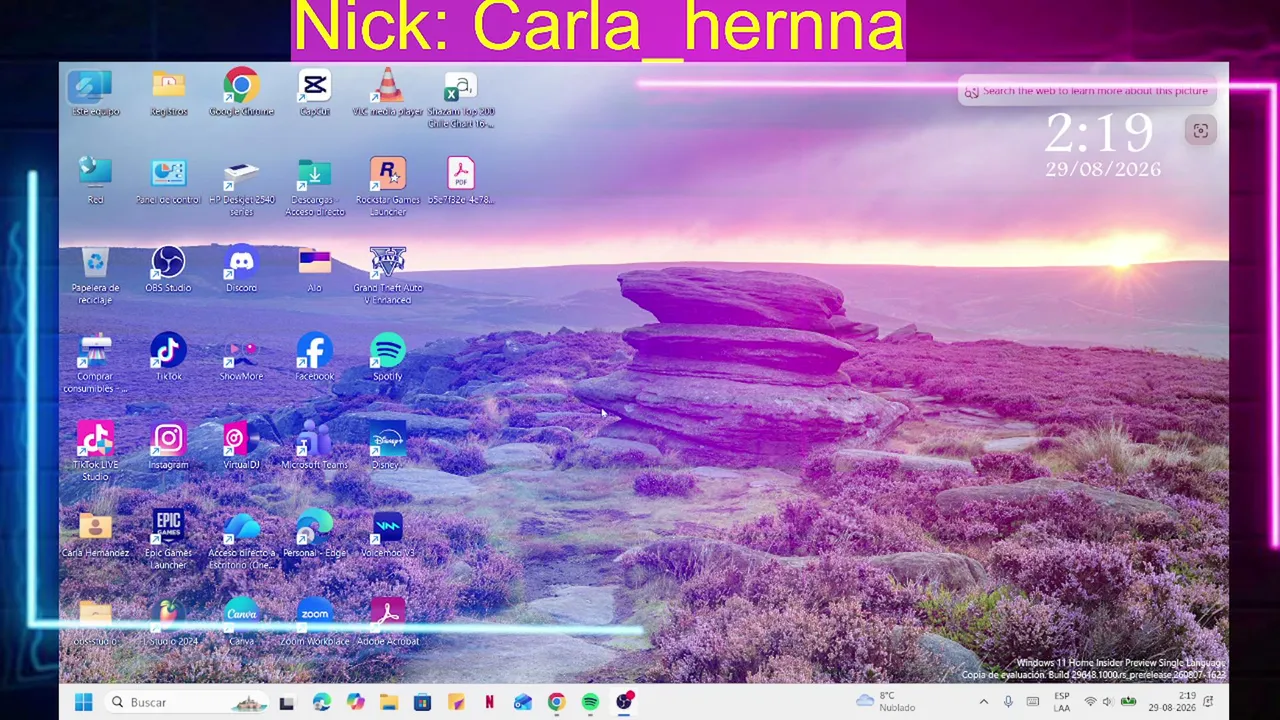The width and height of the screenshot is (1280, 720).
Task: Open the Panel de control icon
Action: (x=168, y=181)
